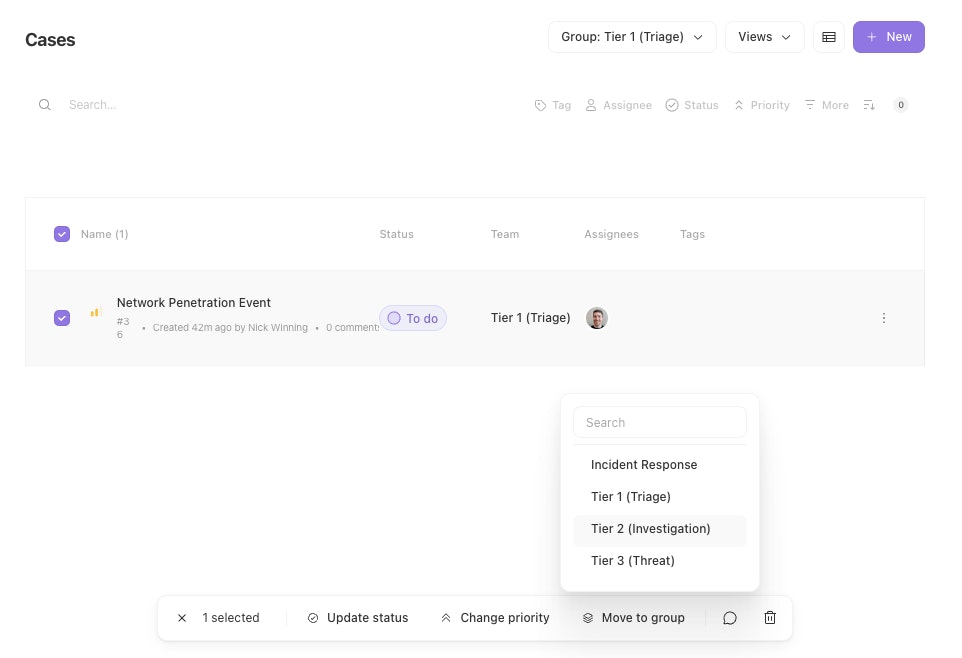Filter cases by Tag
This screenshot has width=962, height=658.
click(553, 105)
